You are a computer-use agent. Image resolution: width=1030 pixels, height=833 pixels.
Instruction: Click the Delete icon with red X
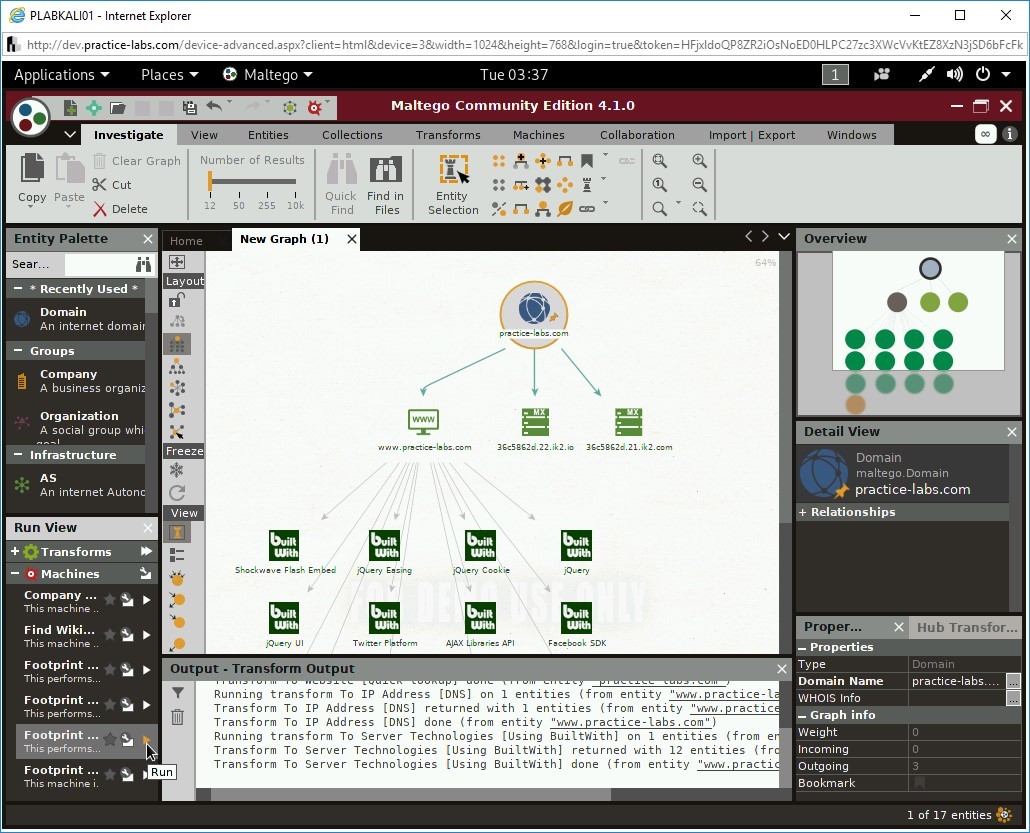click(100, 208)
